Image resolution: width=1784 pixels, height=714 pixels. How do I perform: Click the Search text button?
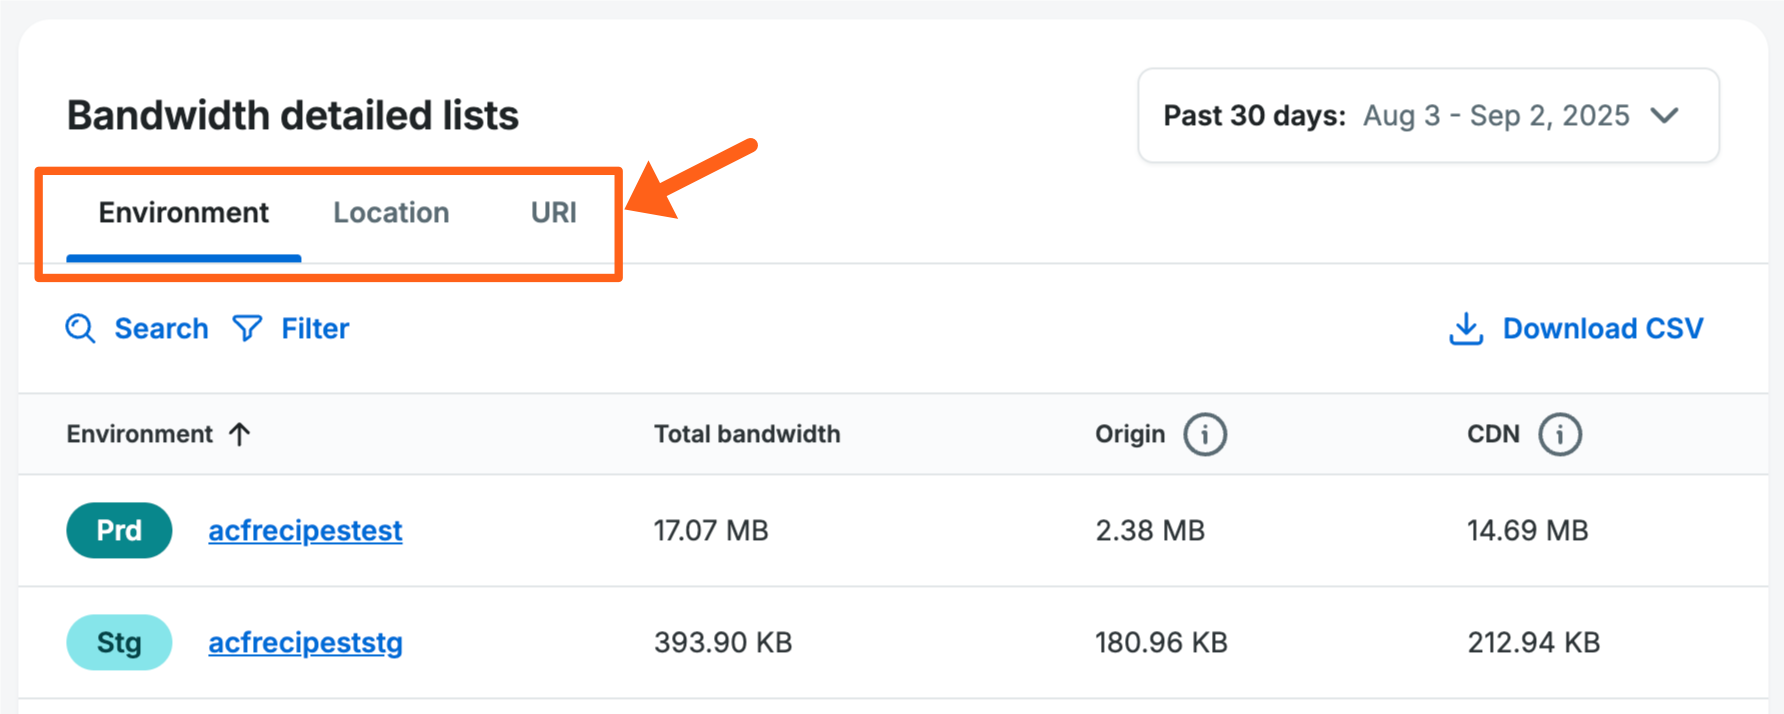pos(161,328)
